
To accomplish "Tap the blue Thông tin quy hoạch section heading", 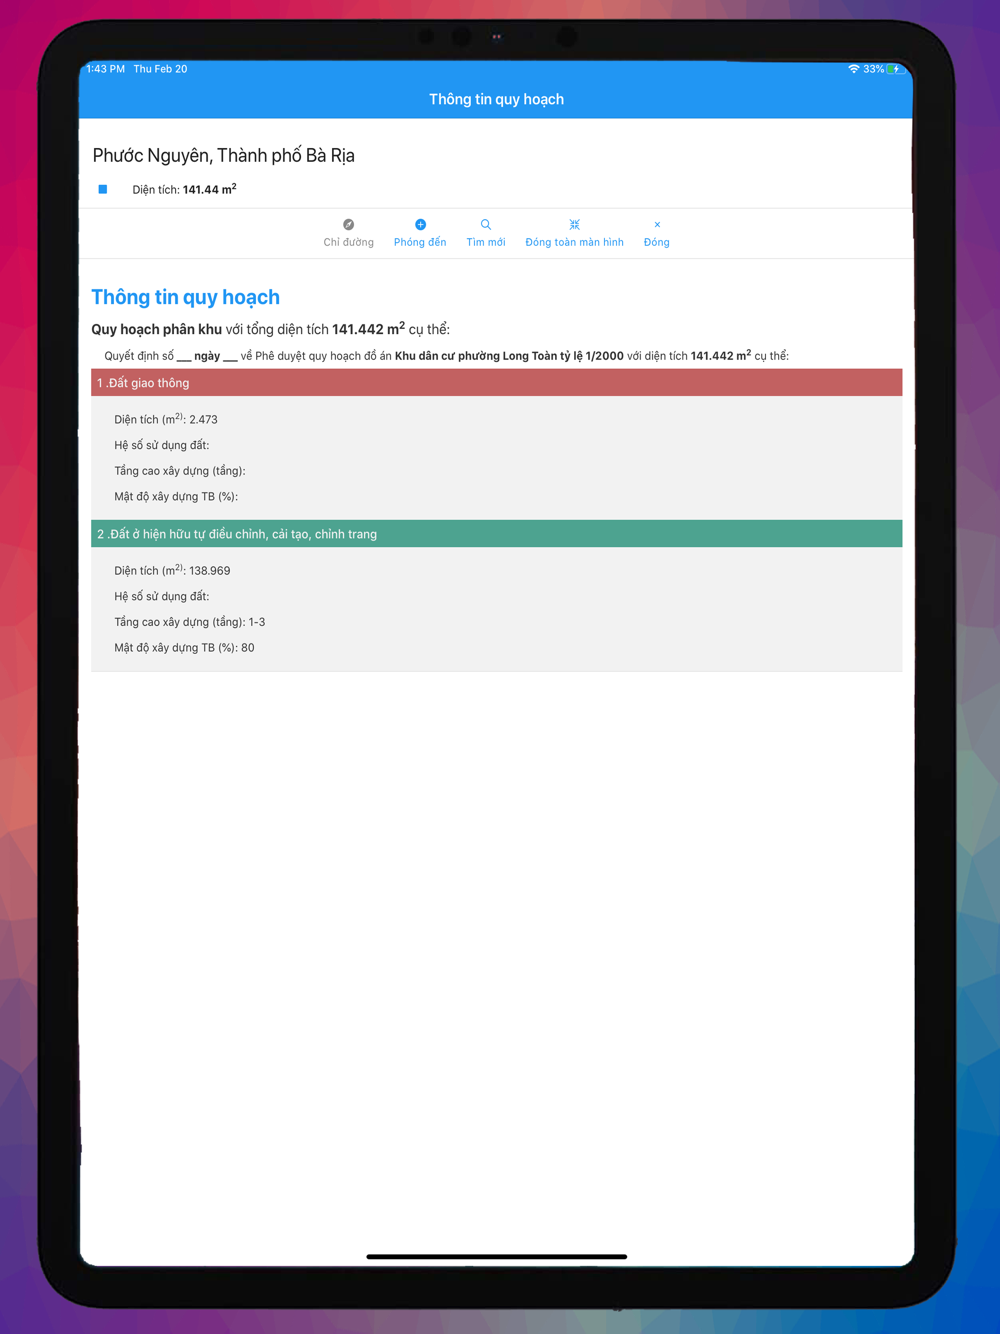I will 186,297.
